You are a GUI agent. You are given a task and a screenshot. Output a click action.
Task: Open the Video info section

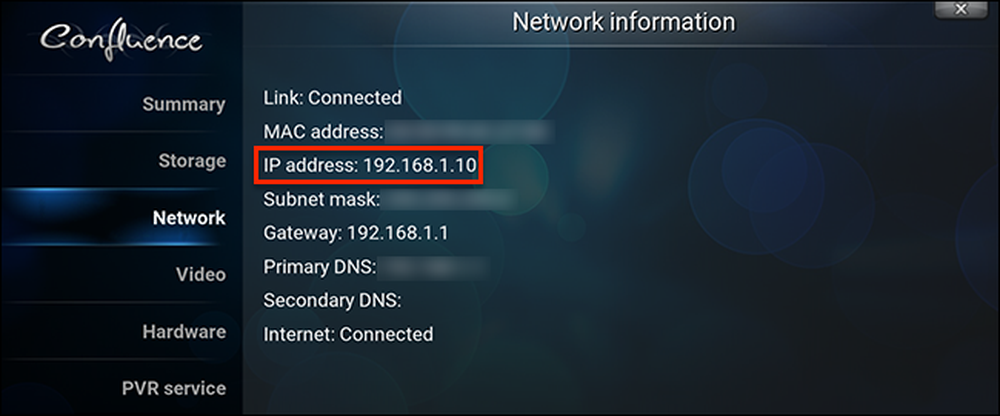[201, 275]
